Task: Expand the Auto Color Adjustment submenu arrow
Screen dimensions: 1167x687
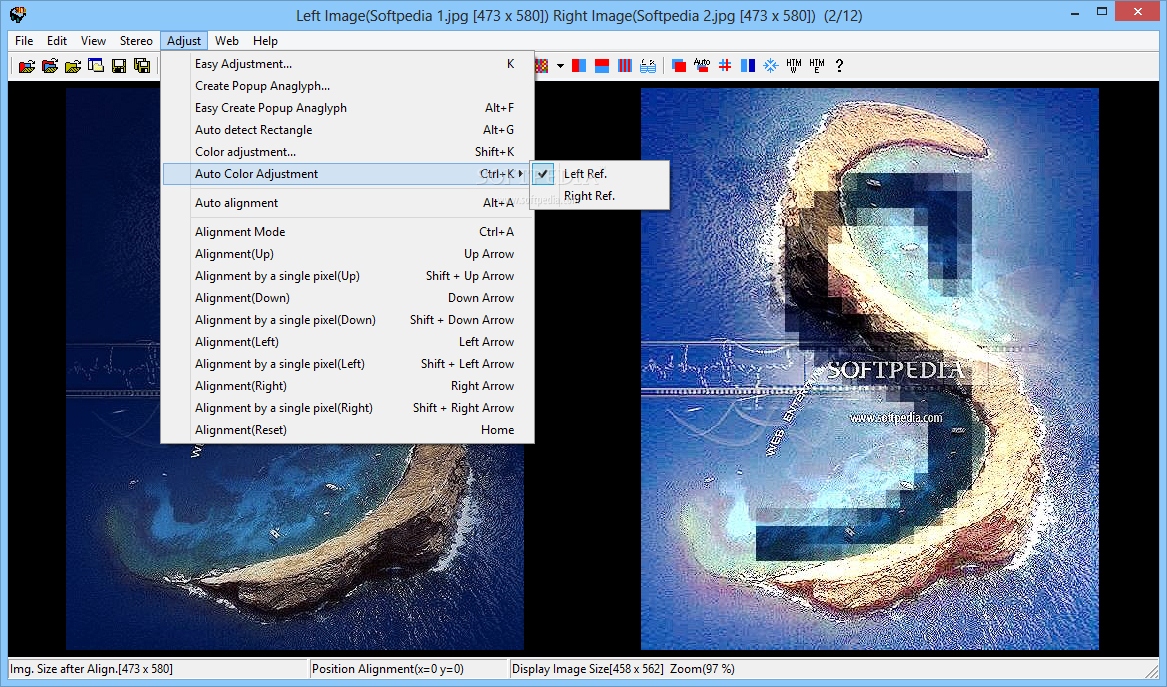Action: coord(521,173)
